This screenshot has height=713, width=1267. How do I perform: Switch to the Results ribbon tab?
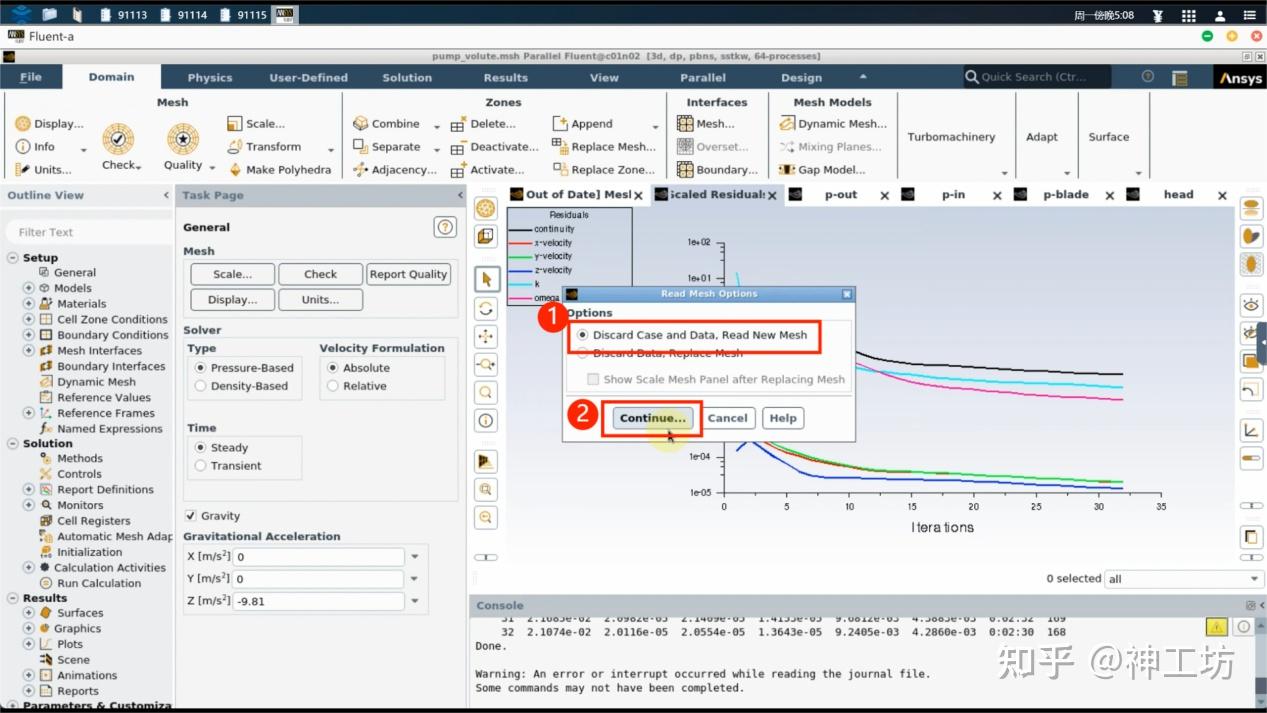click(505, 78)
